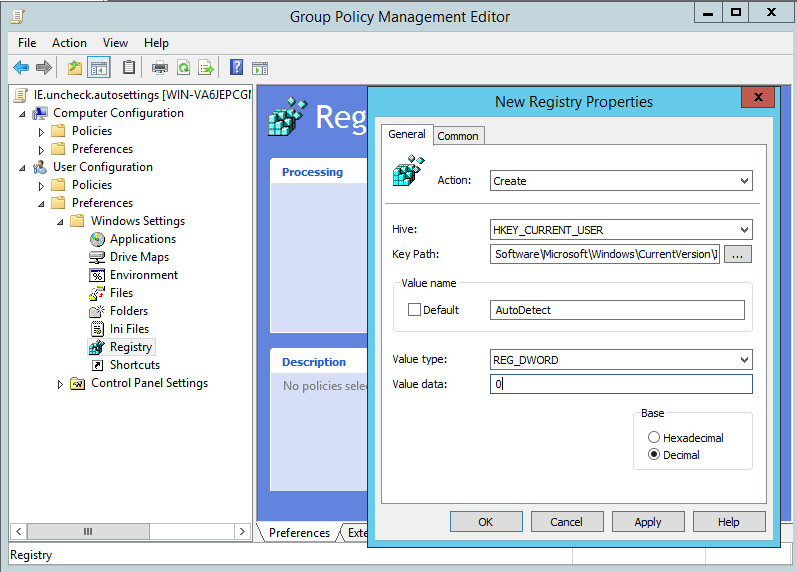797x572 pixels.
Task: Click the Key Path browse ellipsis button
Action: pyautogui.click(x=738, y=254)
